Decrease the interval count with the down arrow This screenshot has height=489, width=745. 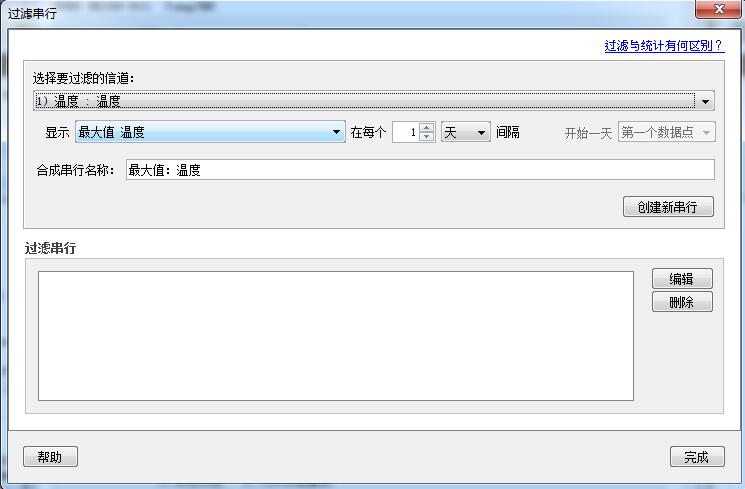coord(427,137)
